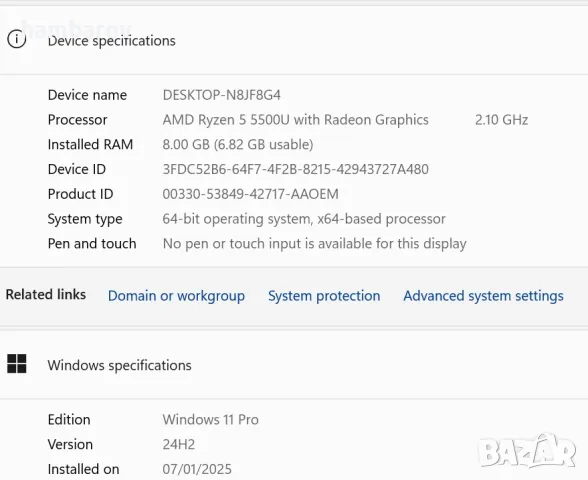Viewport: 588px width, 480px height.
Task: Select processor text AMD Ryzen 5 5500U
Action: point(226,120)
